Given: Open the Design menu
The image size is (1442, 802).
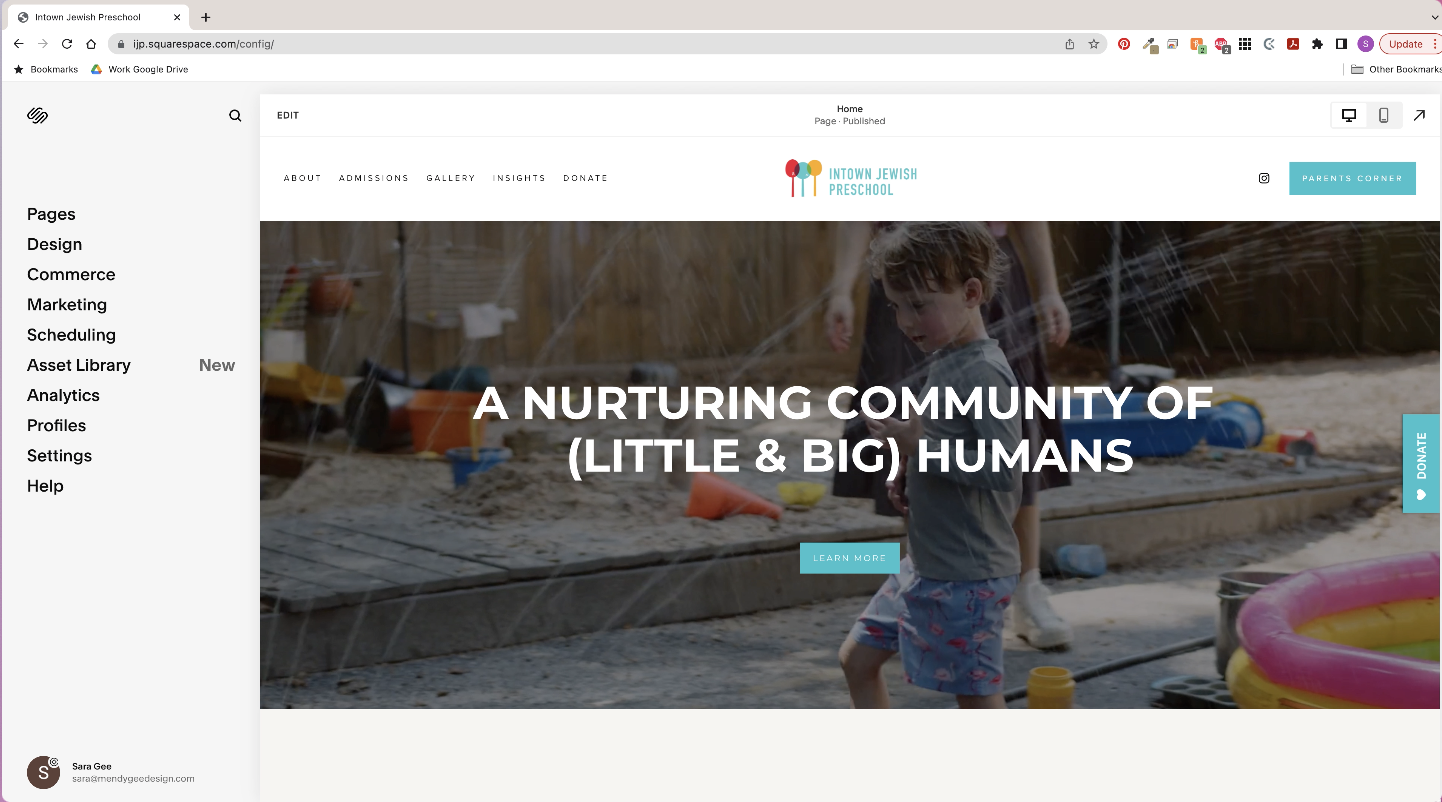Looking at the screenshot, I should click(x=54, y=244).
